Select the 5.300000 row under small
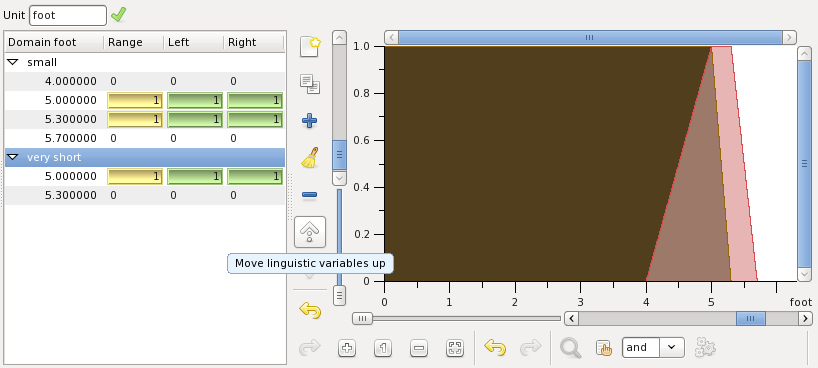This screenshot has height=368, width=818. click(145, 119)
